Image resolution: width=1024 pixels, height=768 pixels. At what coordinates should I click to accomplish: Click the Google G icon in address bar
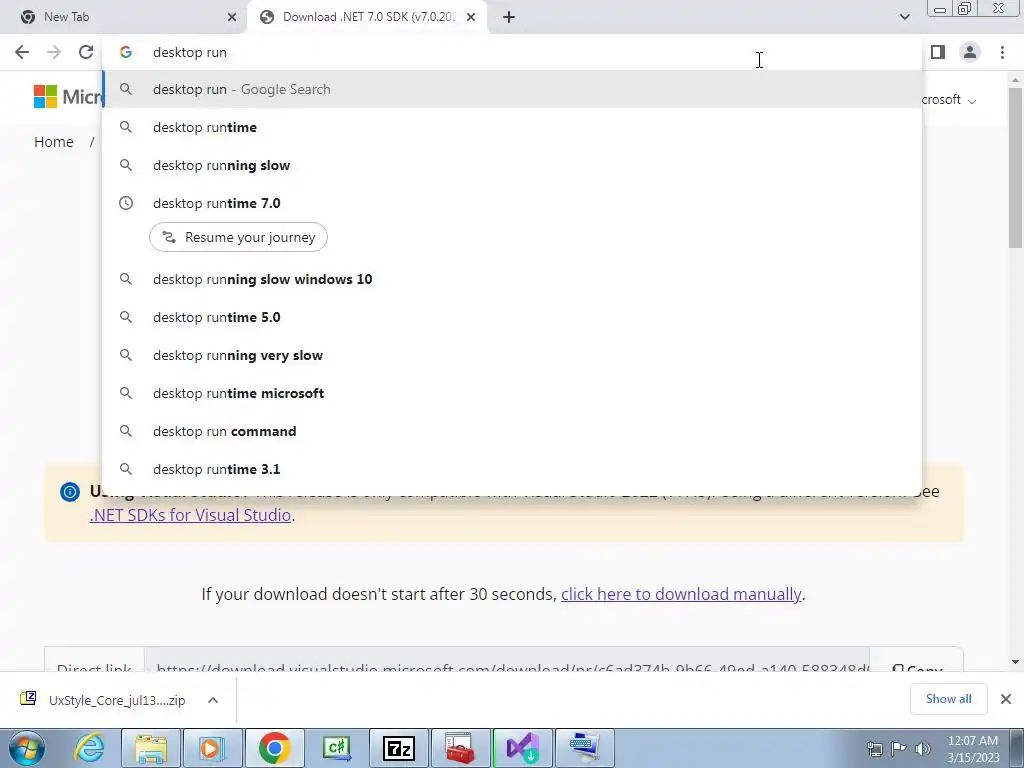[x=126, y=52]
